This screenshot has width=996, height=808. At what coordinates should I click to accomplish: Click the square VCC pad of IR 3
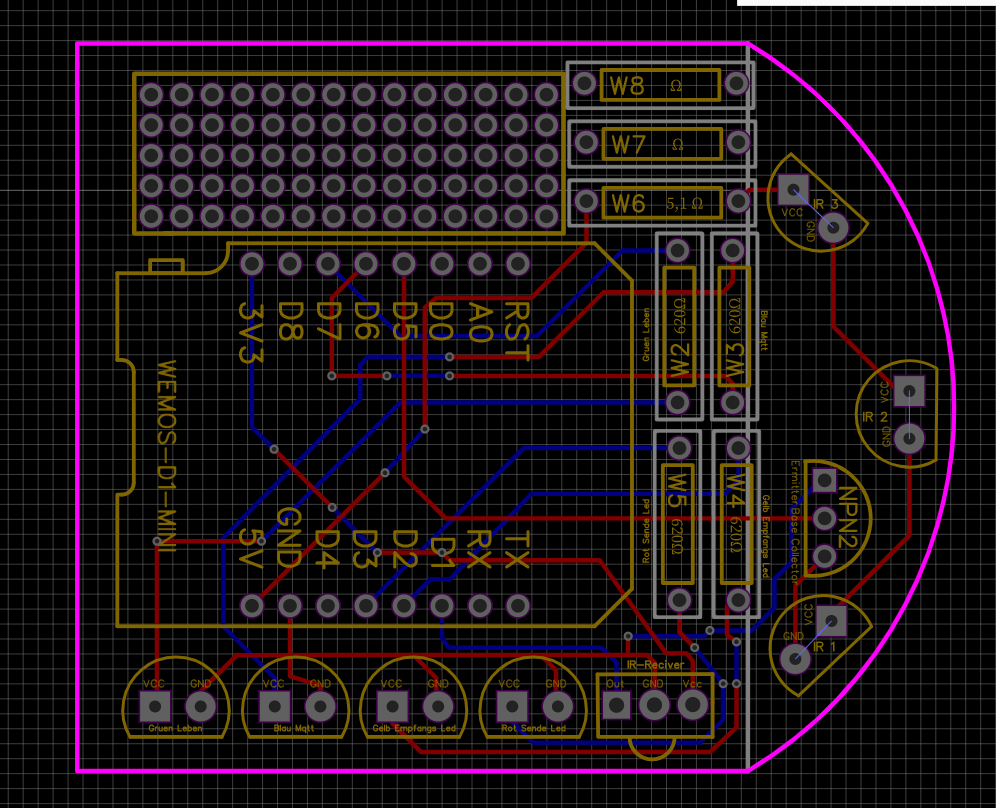point(793,189)
